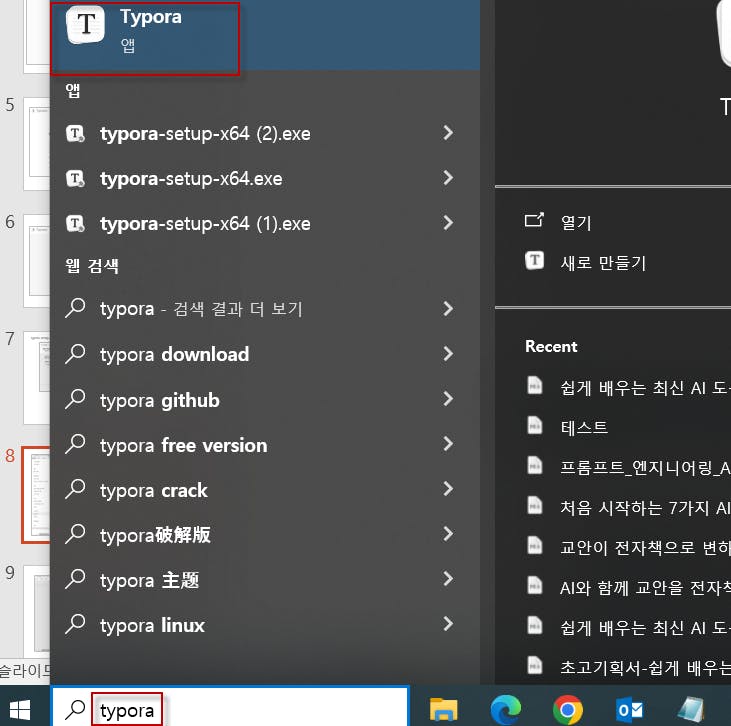Open the Typora app best match result
The width and height of the screenshot is (731, 726).
265,34
